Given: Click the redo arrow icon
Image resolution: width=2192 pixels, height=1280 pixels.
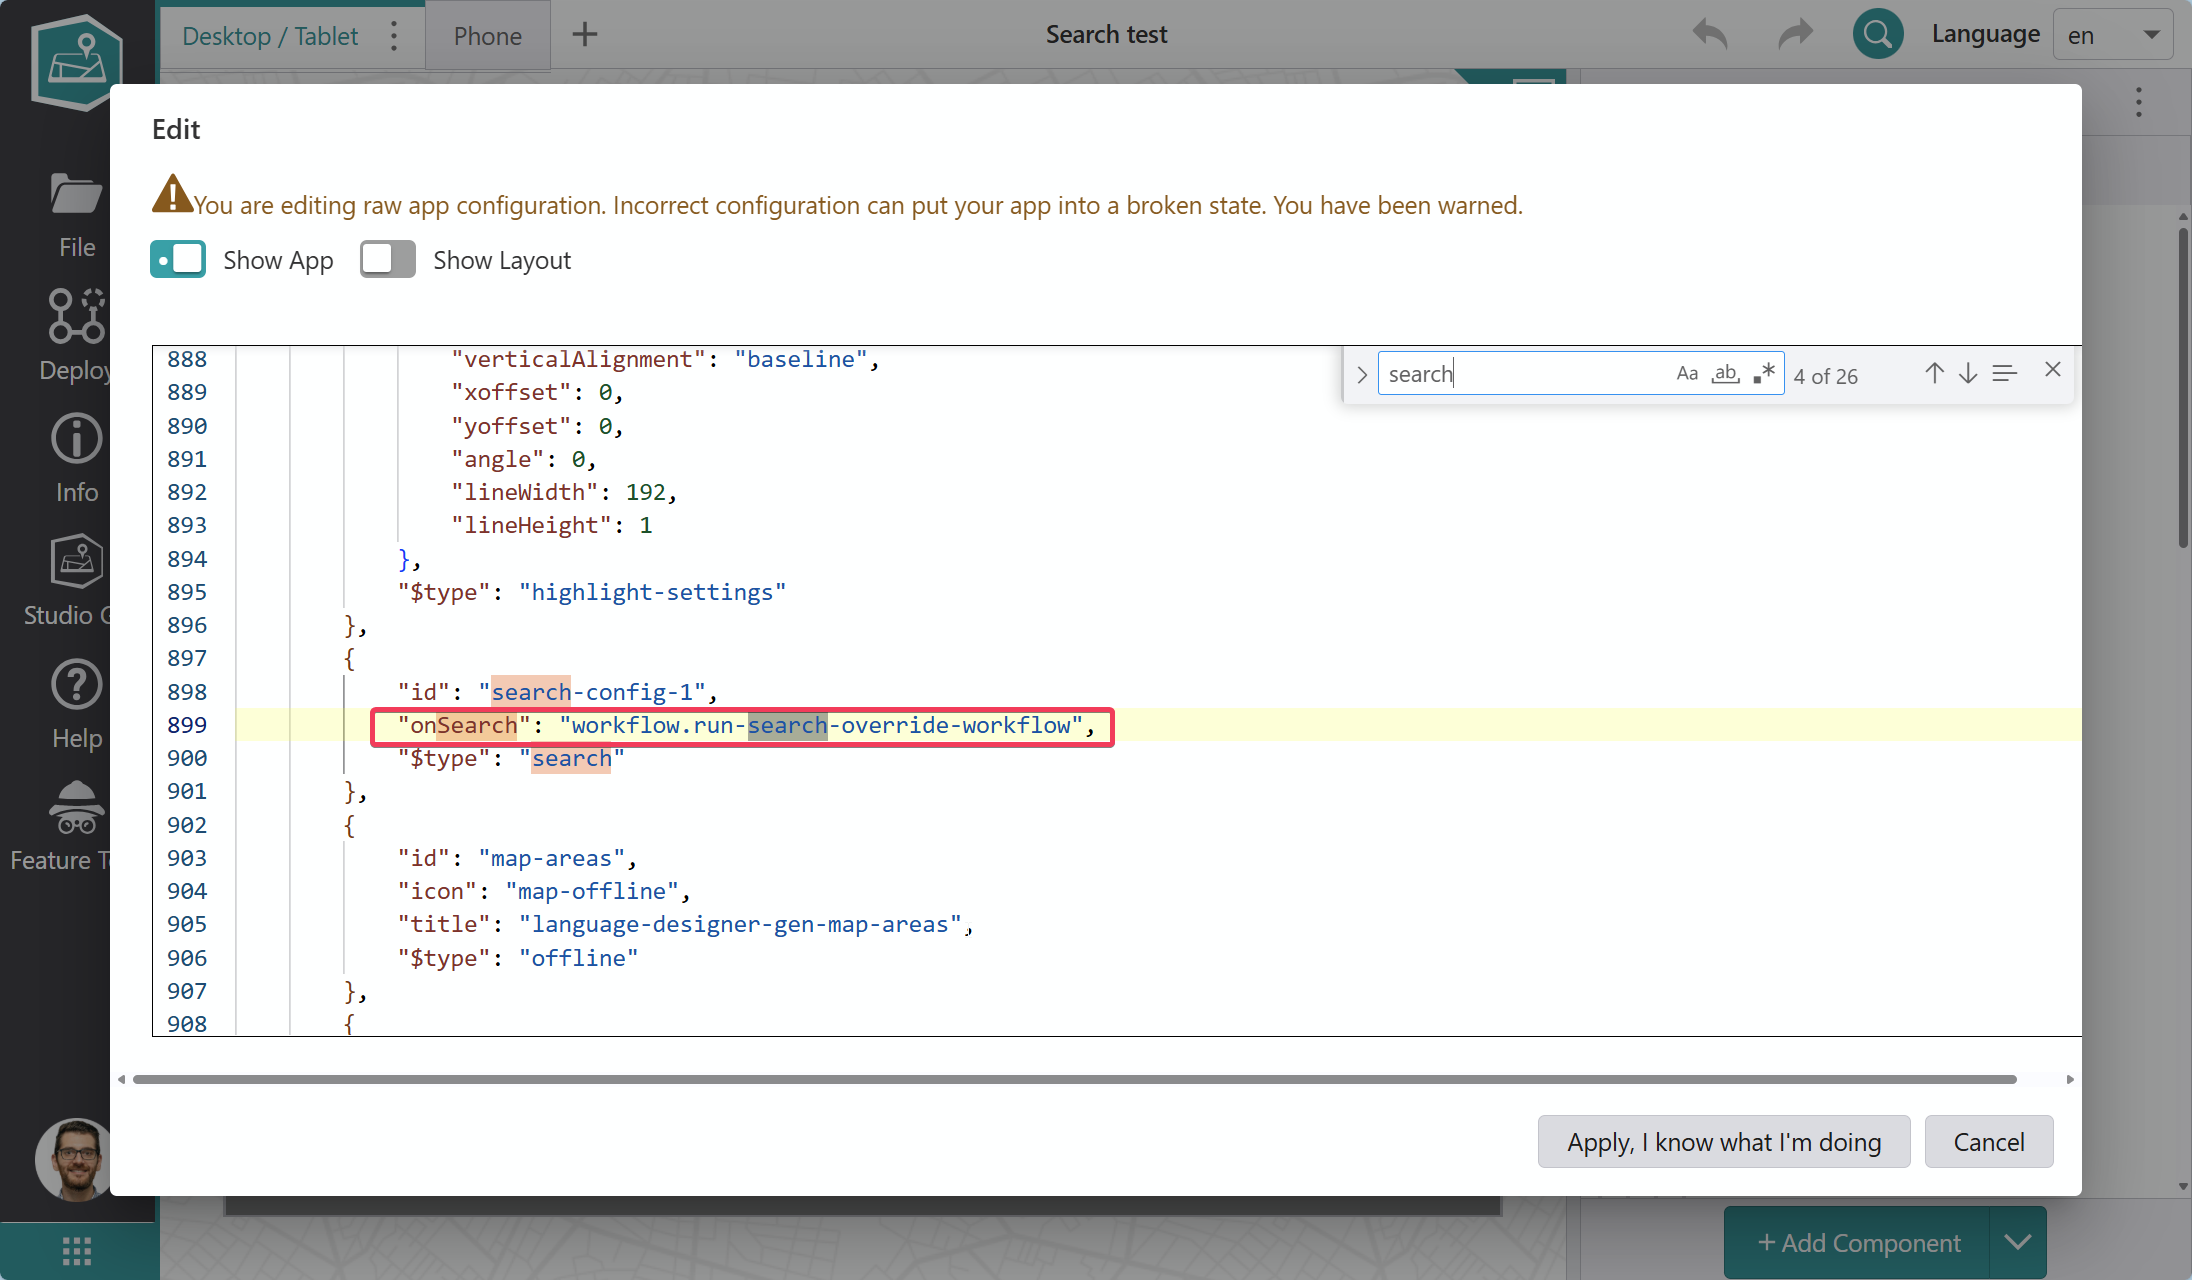Looking at the screenshot, I should coord(1795,34).
